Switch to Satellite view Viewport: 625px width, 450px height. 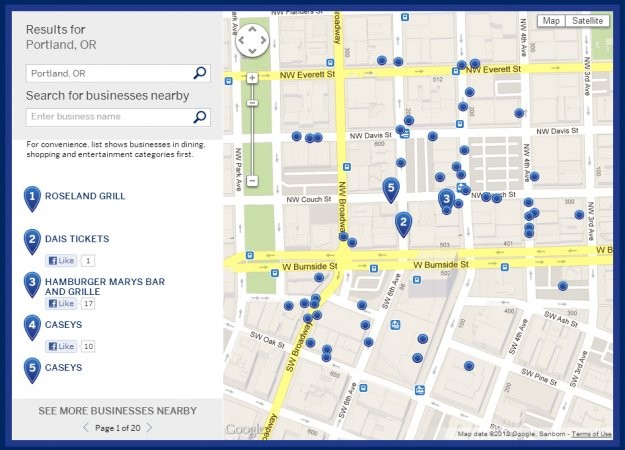[x=587, y=21]
